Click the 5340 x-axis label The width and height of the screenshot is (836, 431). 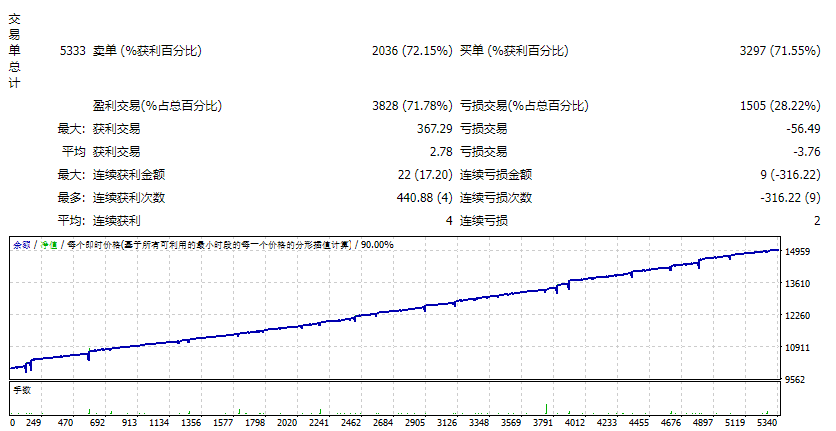pyautogui.click(x=766, y=422)
